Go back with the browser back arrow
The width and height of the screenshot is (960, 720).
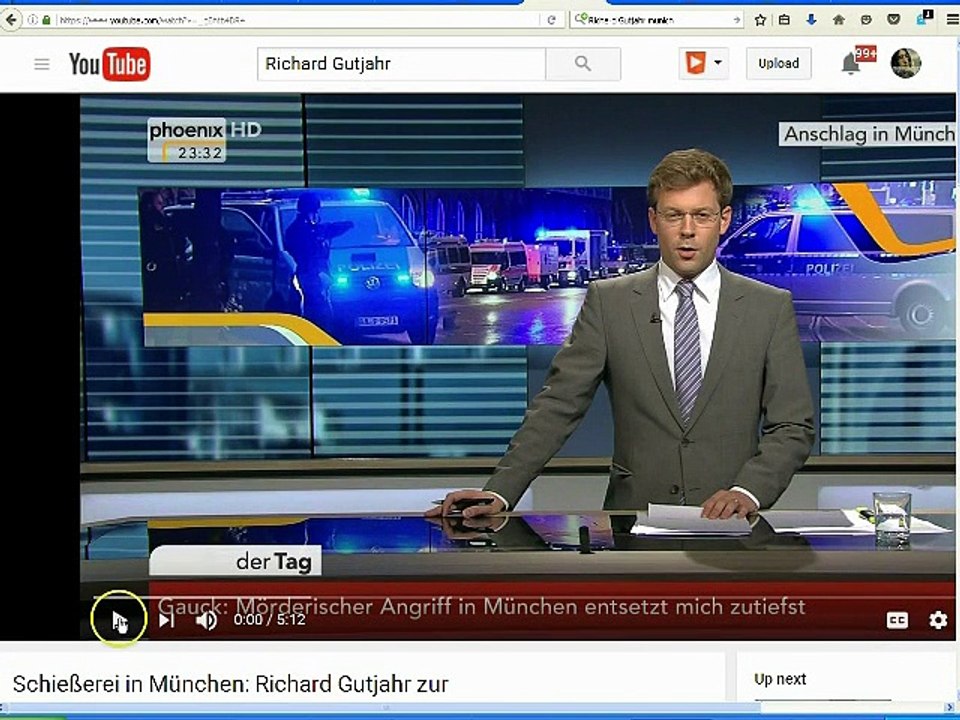point(10,20)
